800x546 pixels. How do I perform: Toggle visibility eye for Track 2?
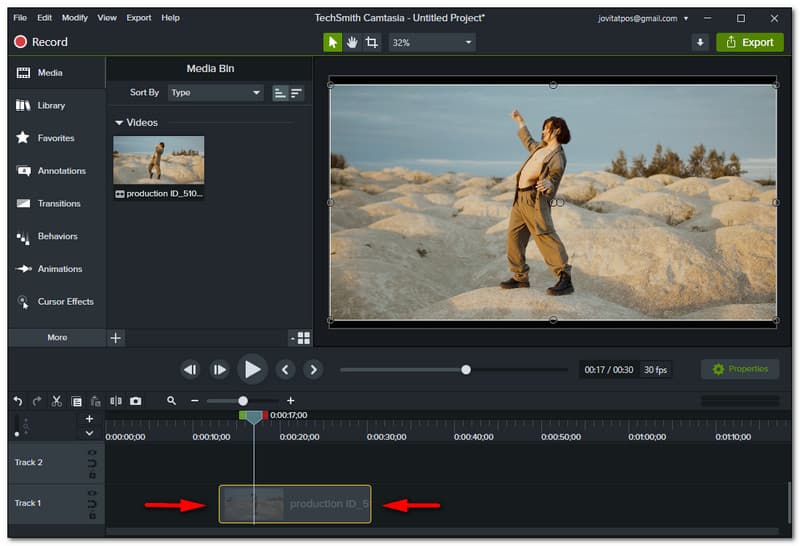pyautogui.click(x=92, y=453)
